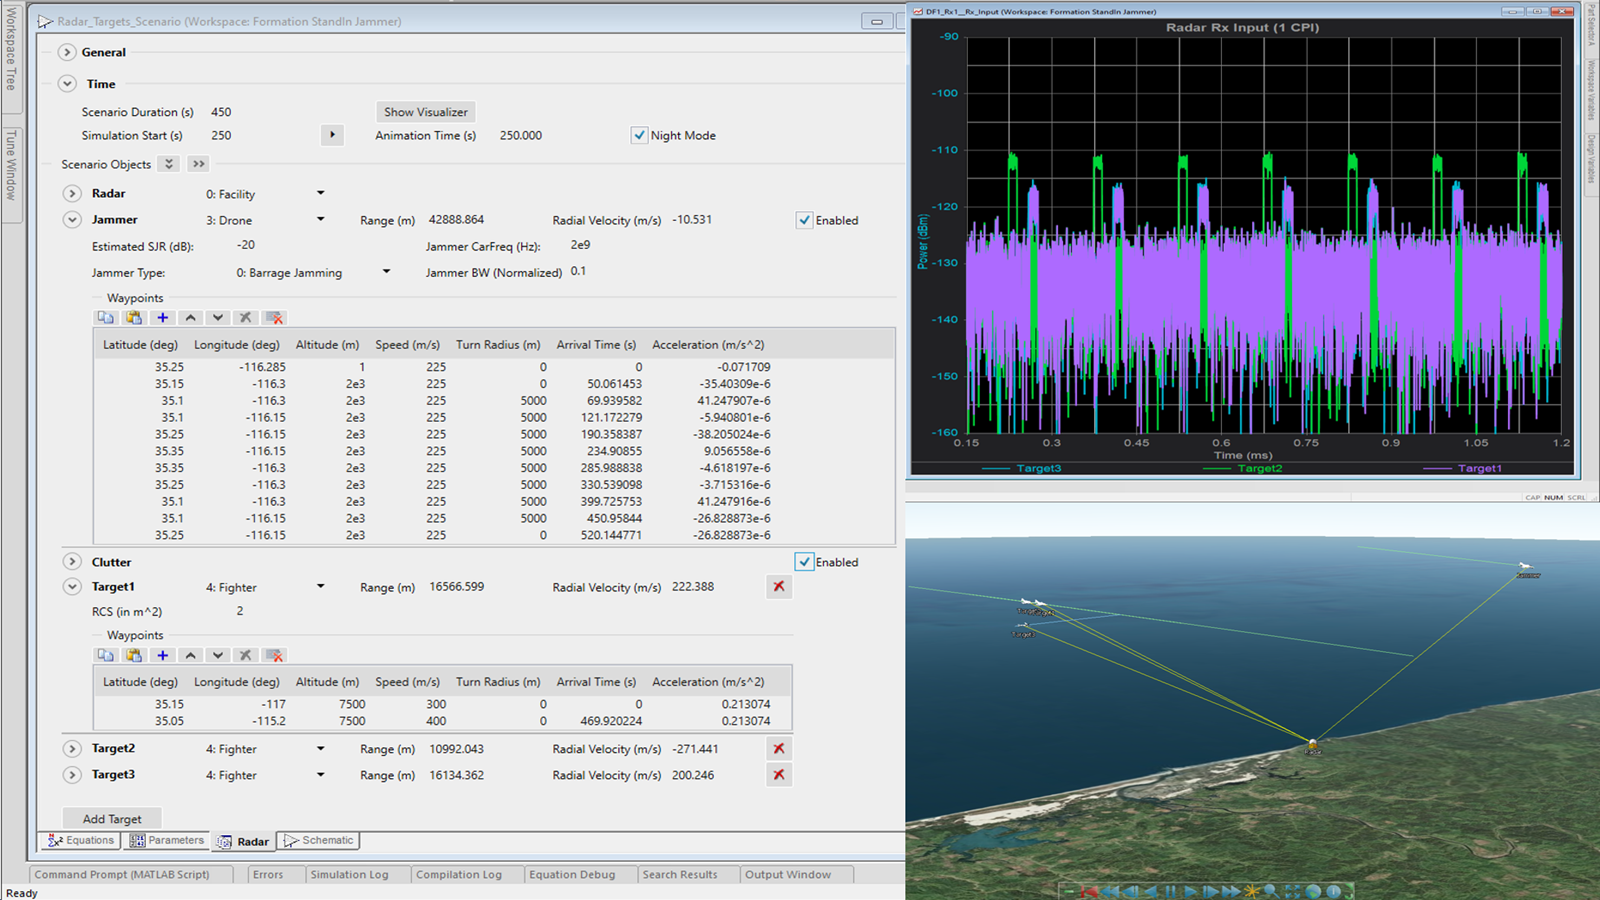Click the Add Target button
Viewport: 1600px width, 900px height.
point(111,818)
